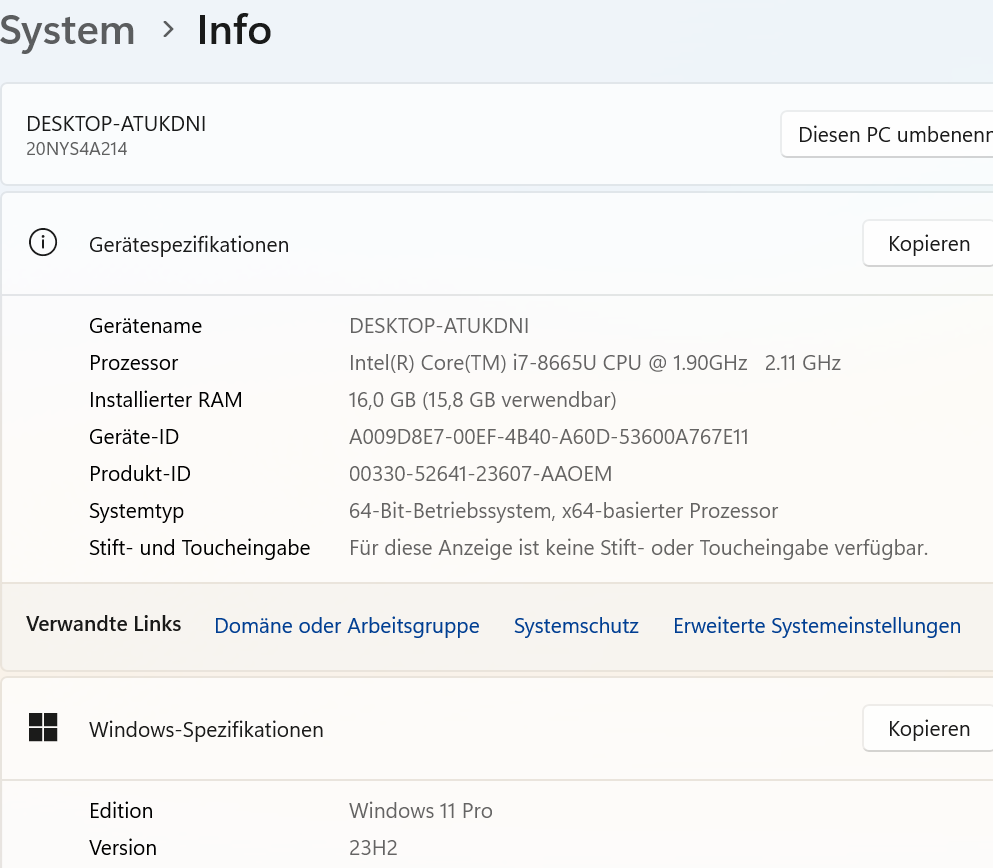Click the breadcrumb chevron between System and Info
The height and width of the screenshot is (868, 993).
click(168, 29)
